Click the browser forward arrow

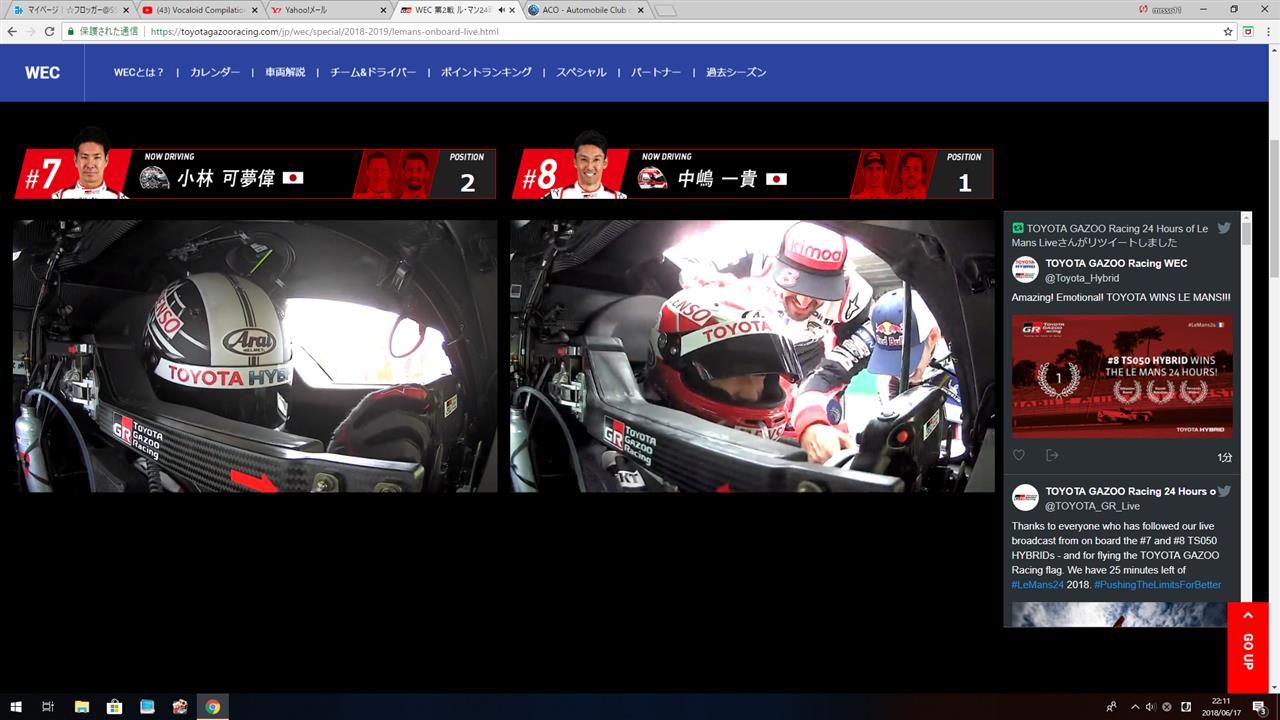[x=31, y=31]
